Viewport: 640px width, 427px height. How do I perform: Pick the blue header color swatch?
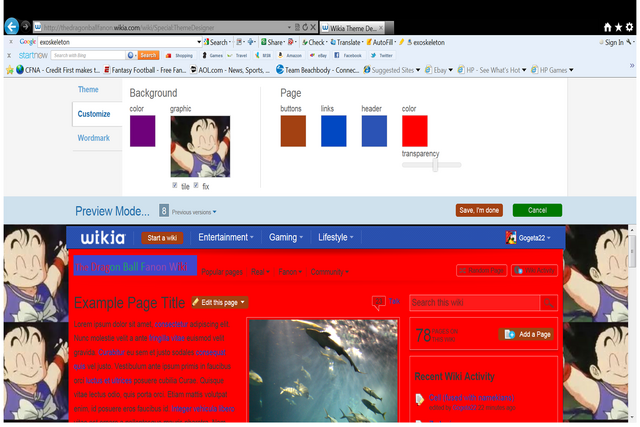click(x=374, y=131)
